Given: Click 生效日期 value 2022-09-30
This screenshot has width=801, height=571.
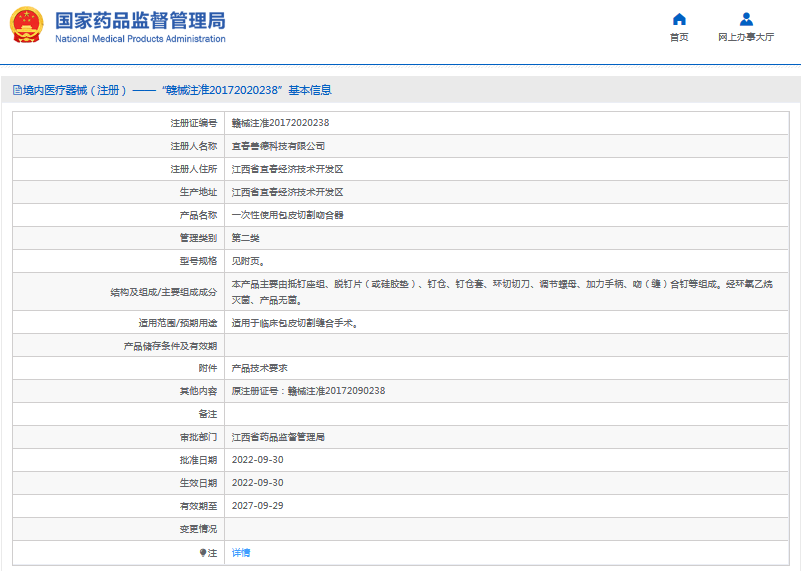Looking at the screenshot, I should click(x=257, y=483).
